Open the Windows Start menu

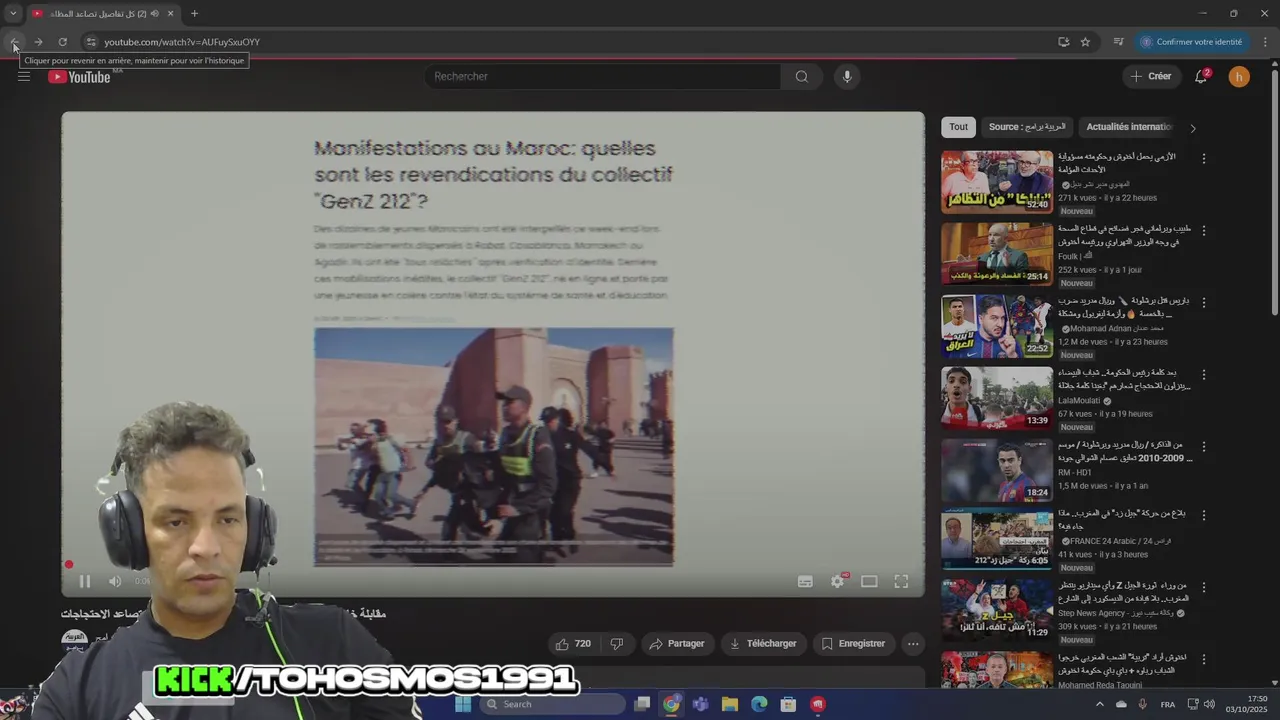[462, 704]
